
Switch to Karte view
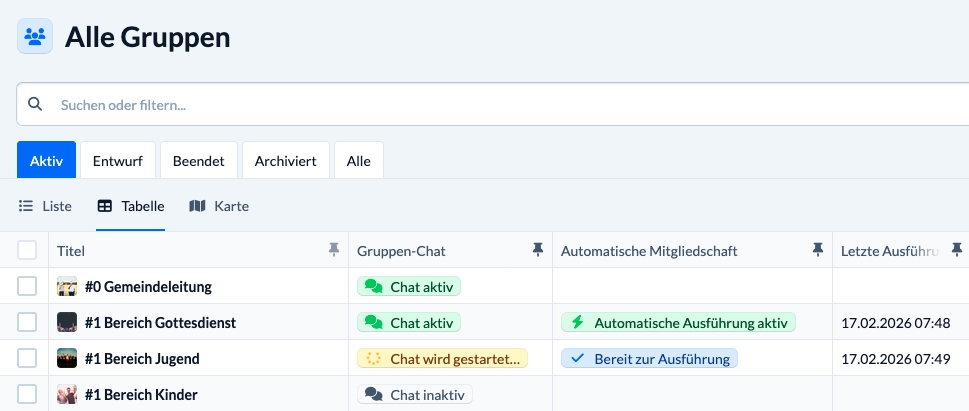[x=219, y=206]
